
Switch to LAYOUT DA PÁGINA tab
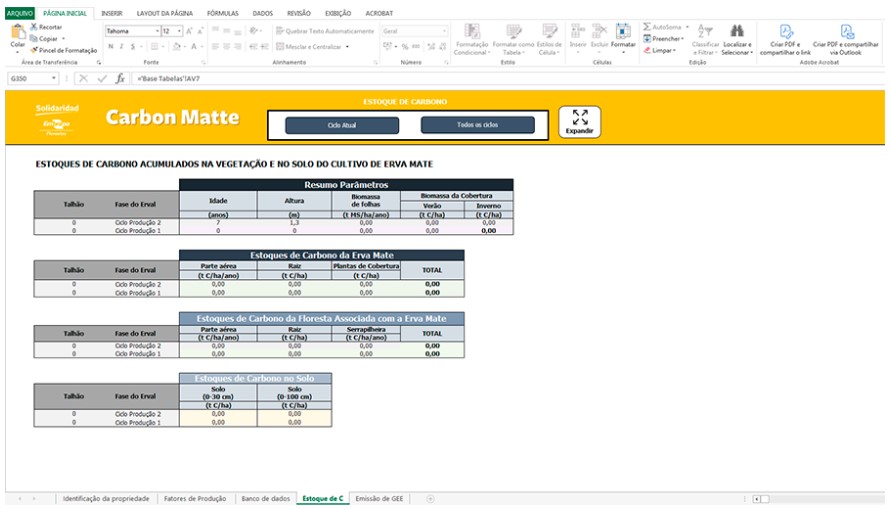pos(165,13)
